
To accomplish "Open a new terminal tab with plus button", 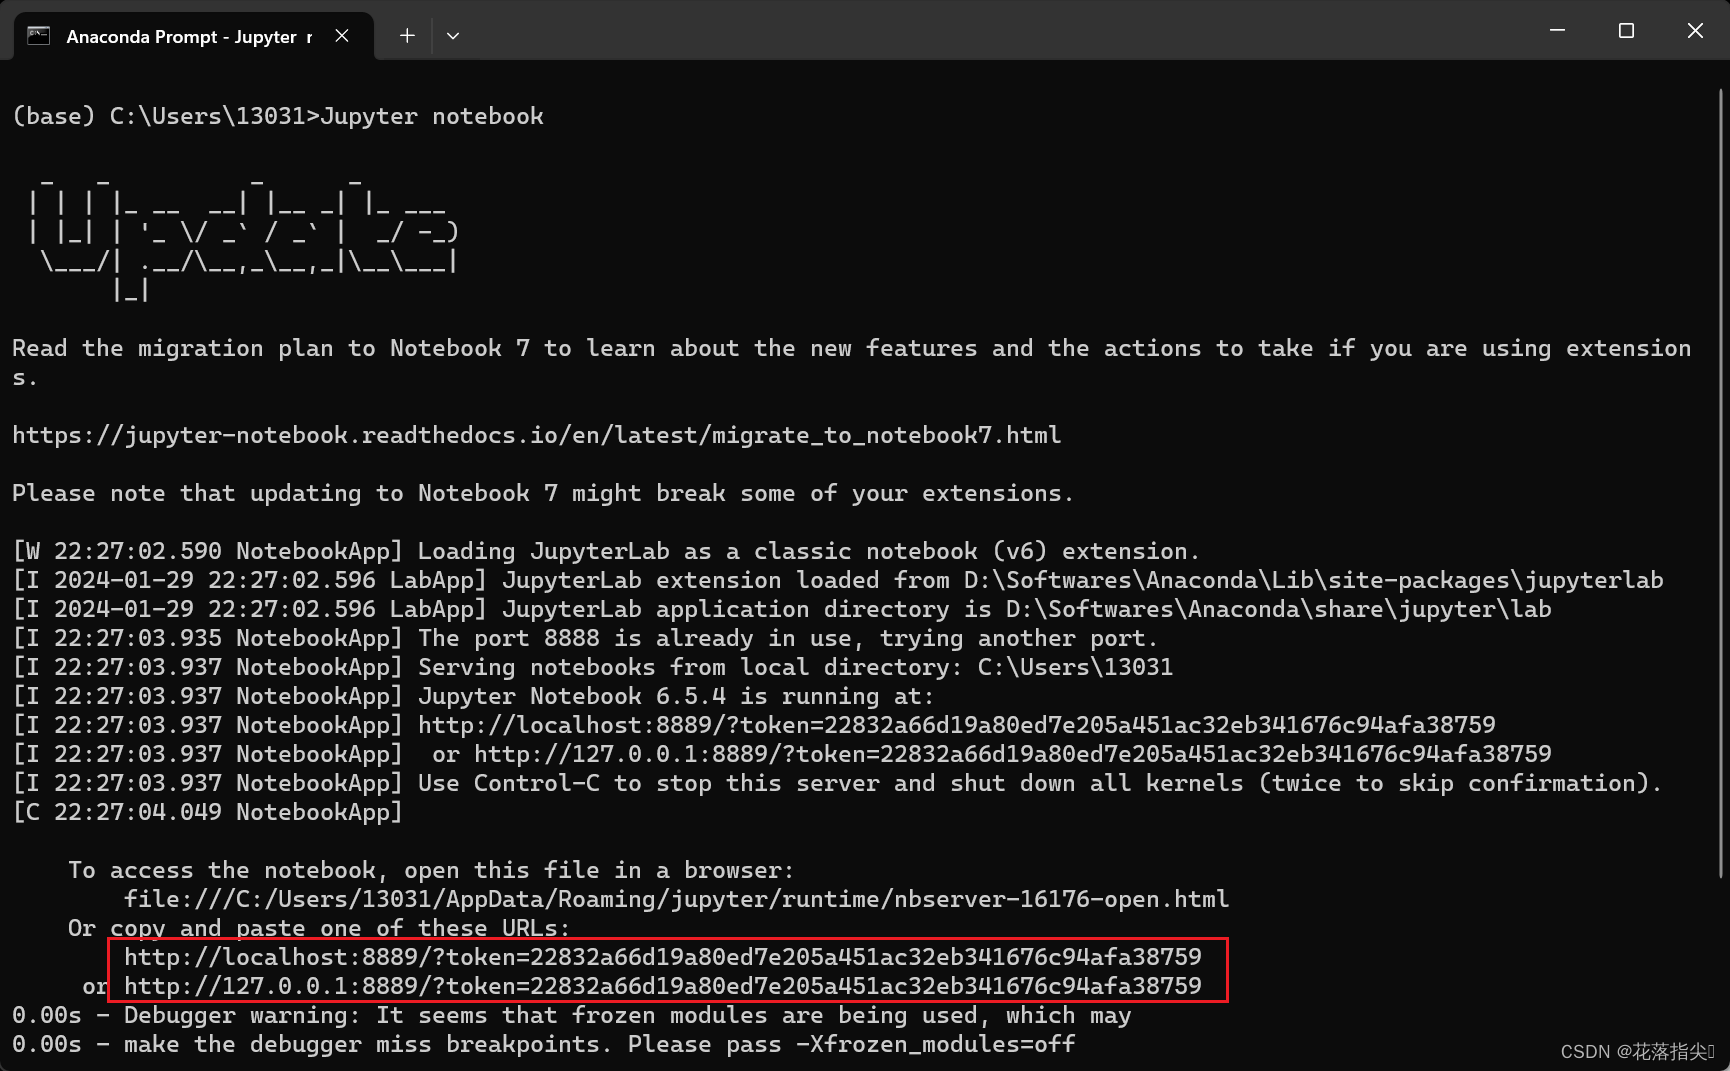I will pos(407,36).
